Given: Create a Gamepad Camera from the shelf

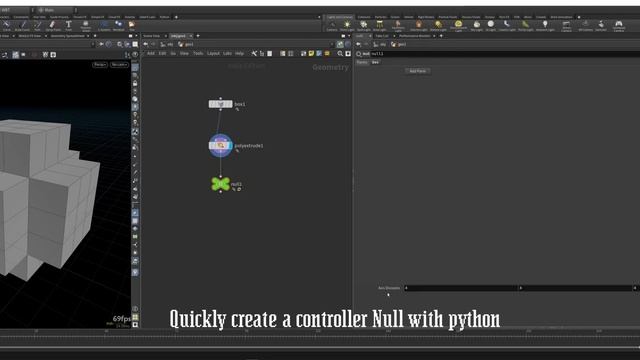Looking at the screenshot, I should pyautogui.click(x=619, y=27).
